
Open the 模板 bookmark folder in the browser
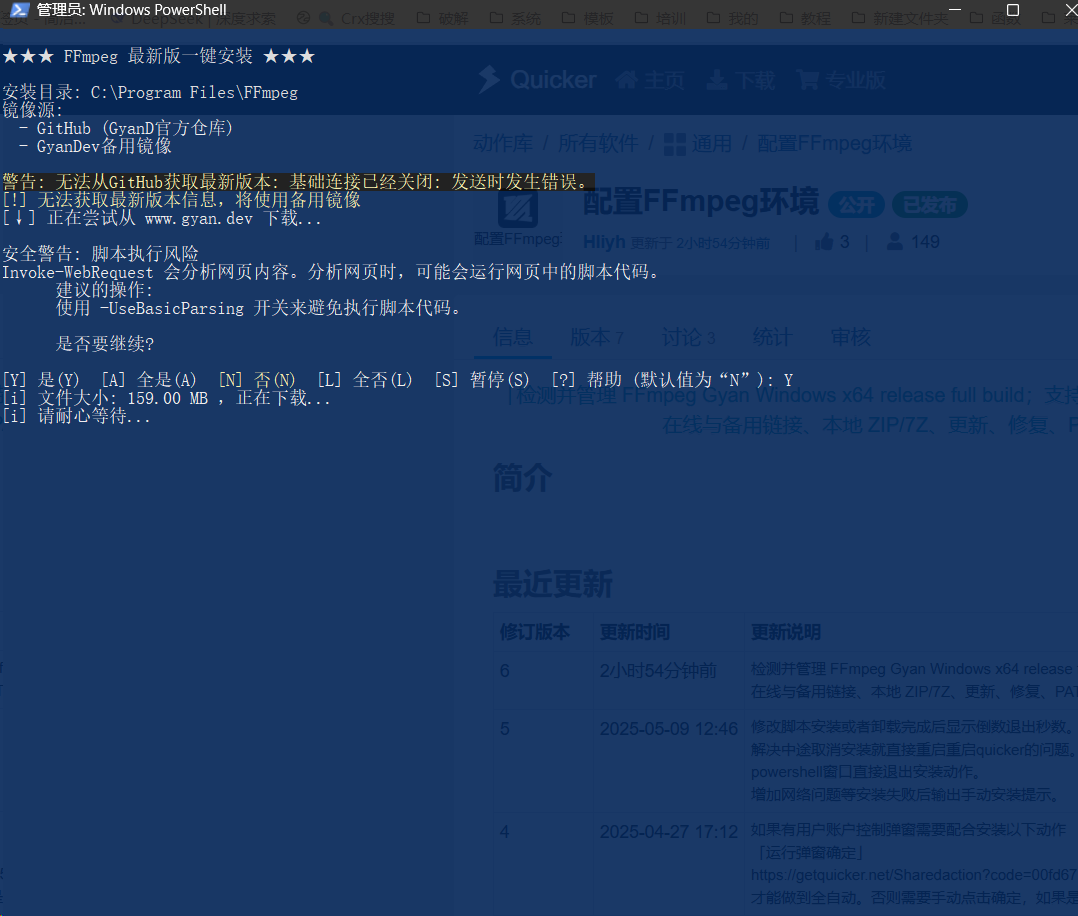pyautogui.click(x=588, y=19)
